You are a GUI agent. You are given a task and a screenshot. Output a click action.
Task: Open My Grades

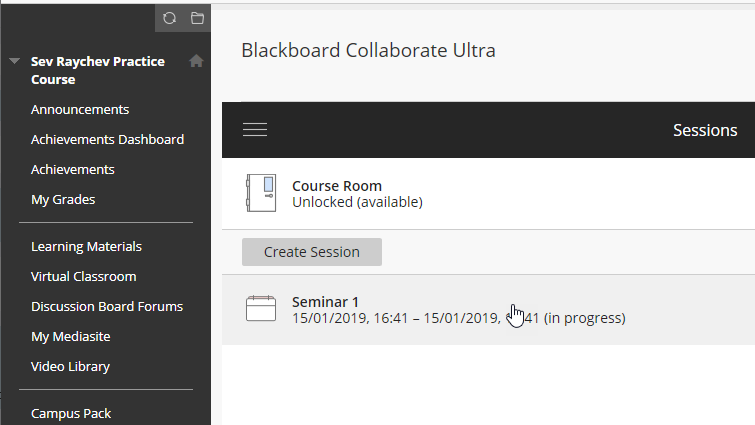point(63,199)
